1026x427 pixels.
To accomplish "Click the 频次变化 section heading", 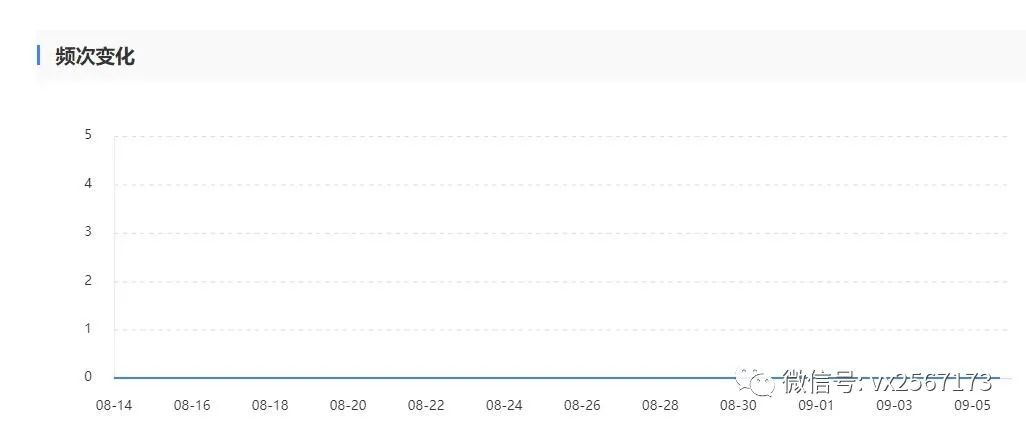I will (x=95, y=56).
